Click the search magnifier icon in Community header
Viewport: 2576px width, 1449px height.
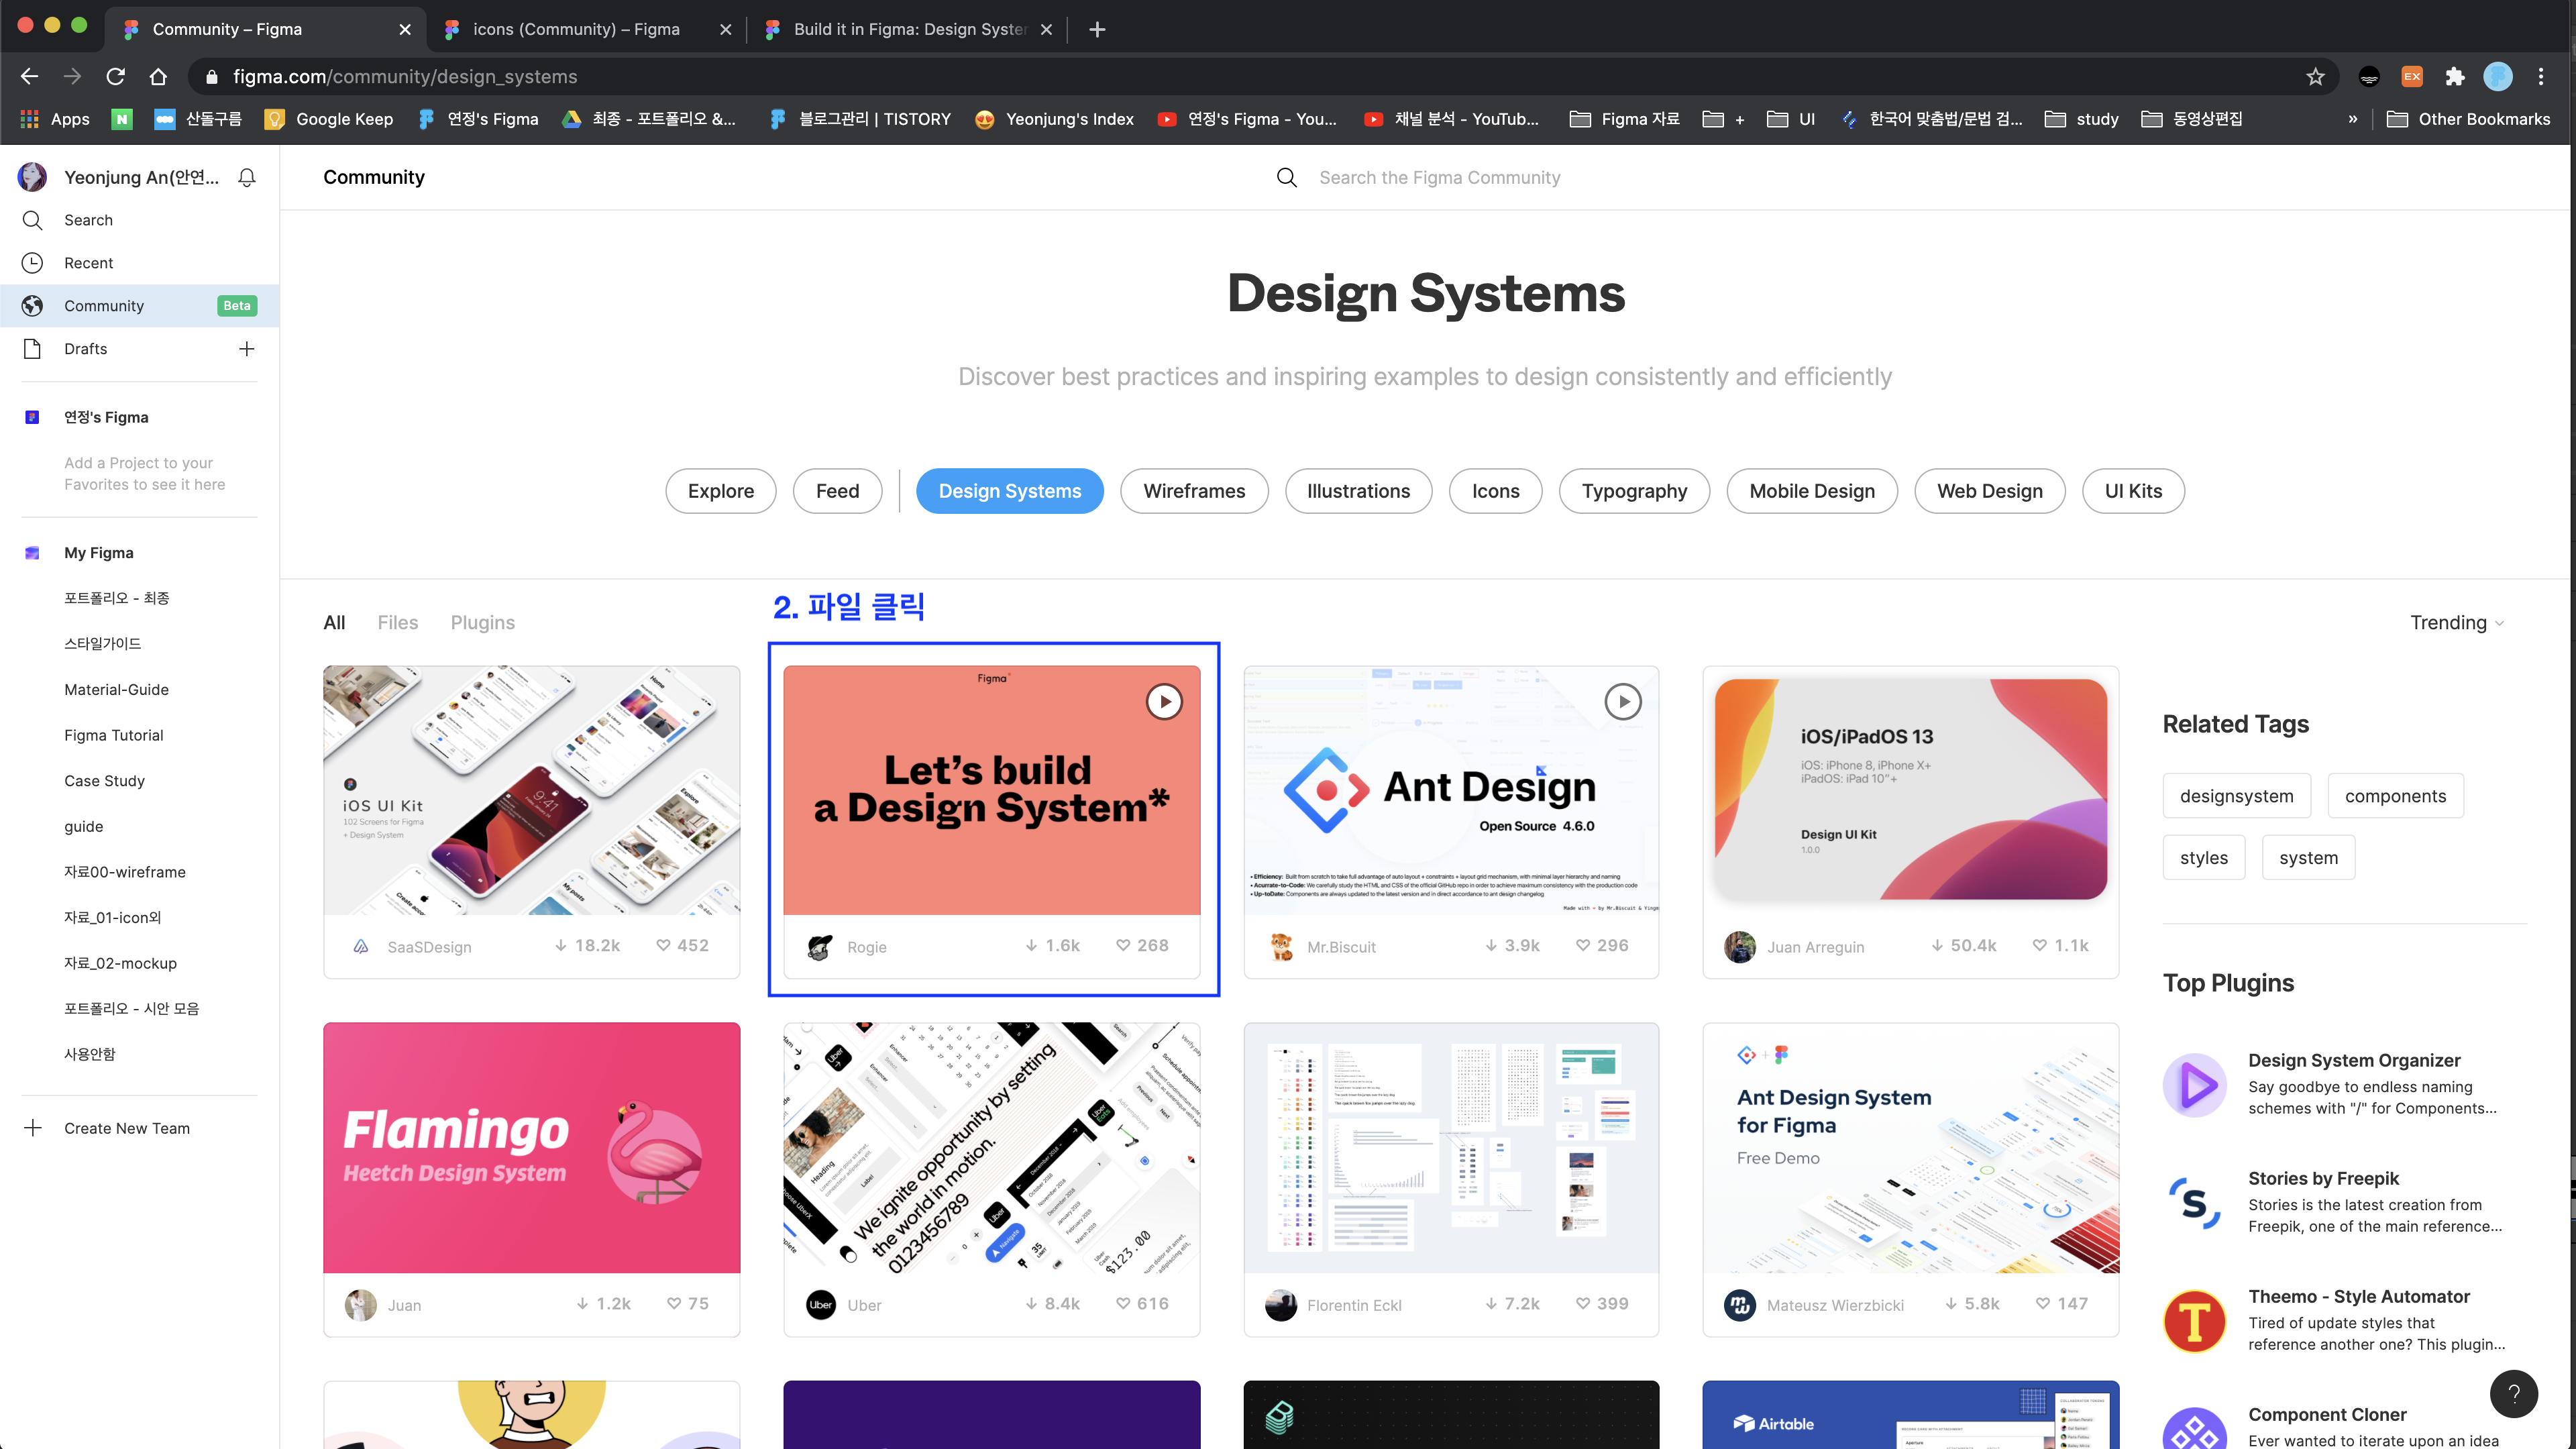pyautogui.click(x=1287, y=178)
